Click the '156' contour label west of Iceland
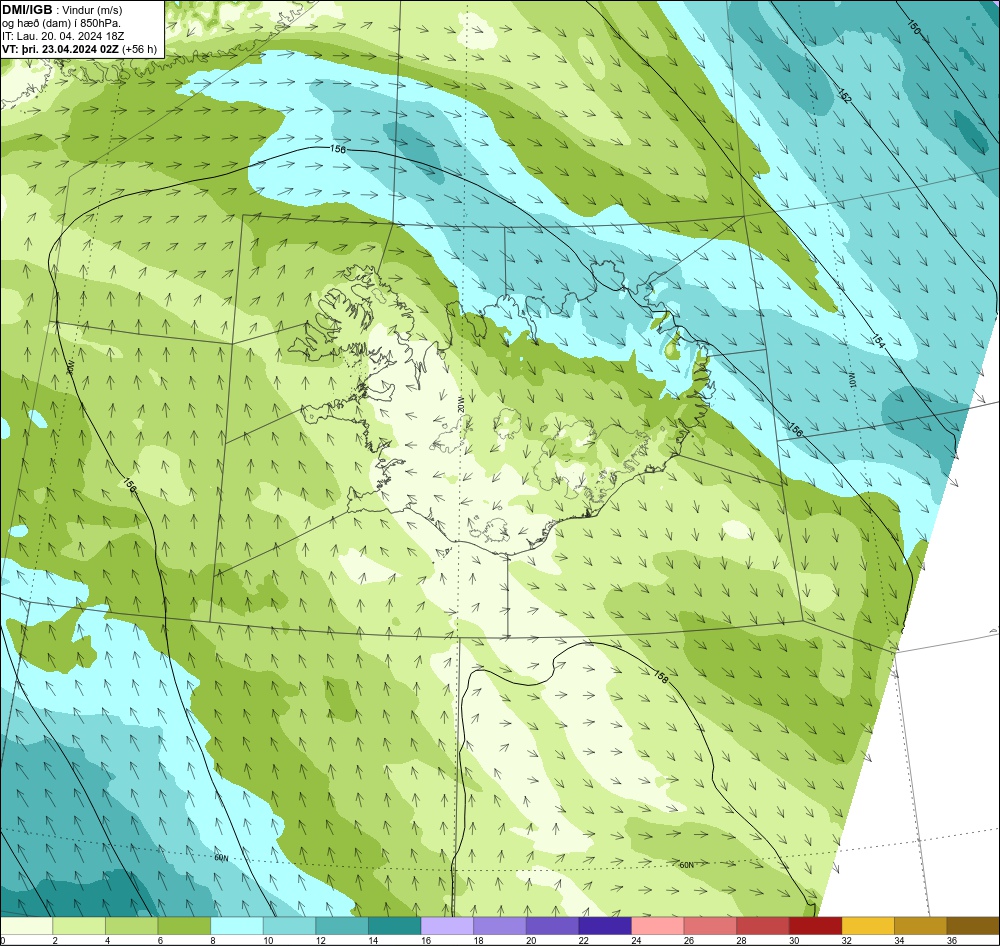This screenshot has width=1000, height=946. coord(129,485)
